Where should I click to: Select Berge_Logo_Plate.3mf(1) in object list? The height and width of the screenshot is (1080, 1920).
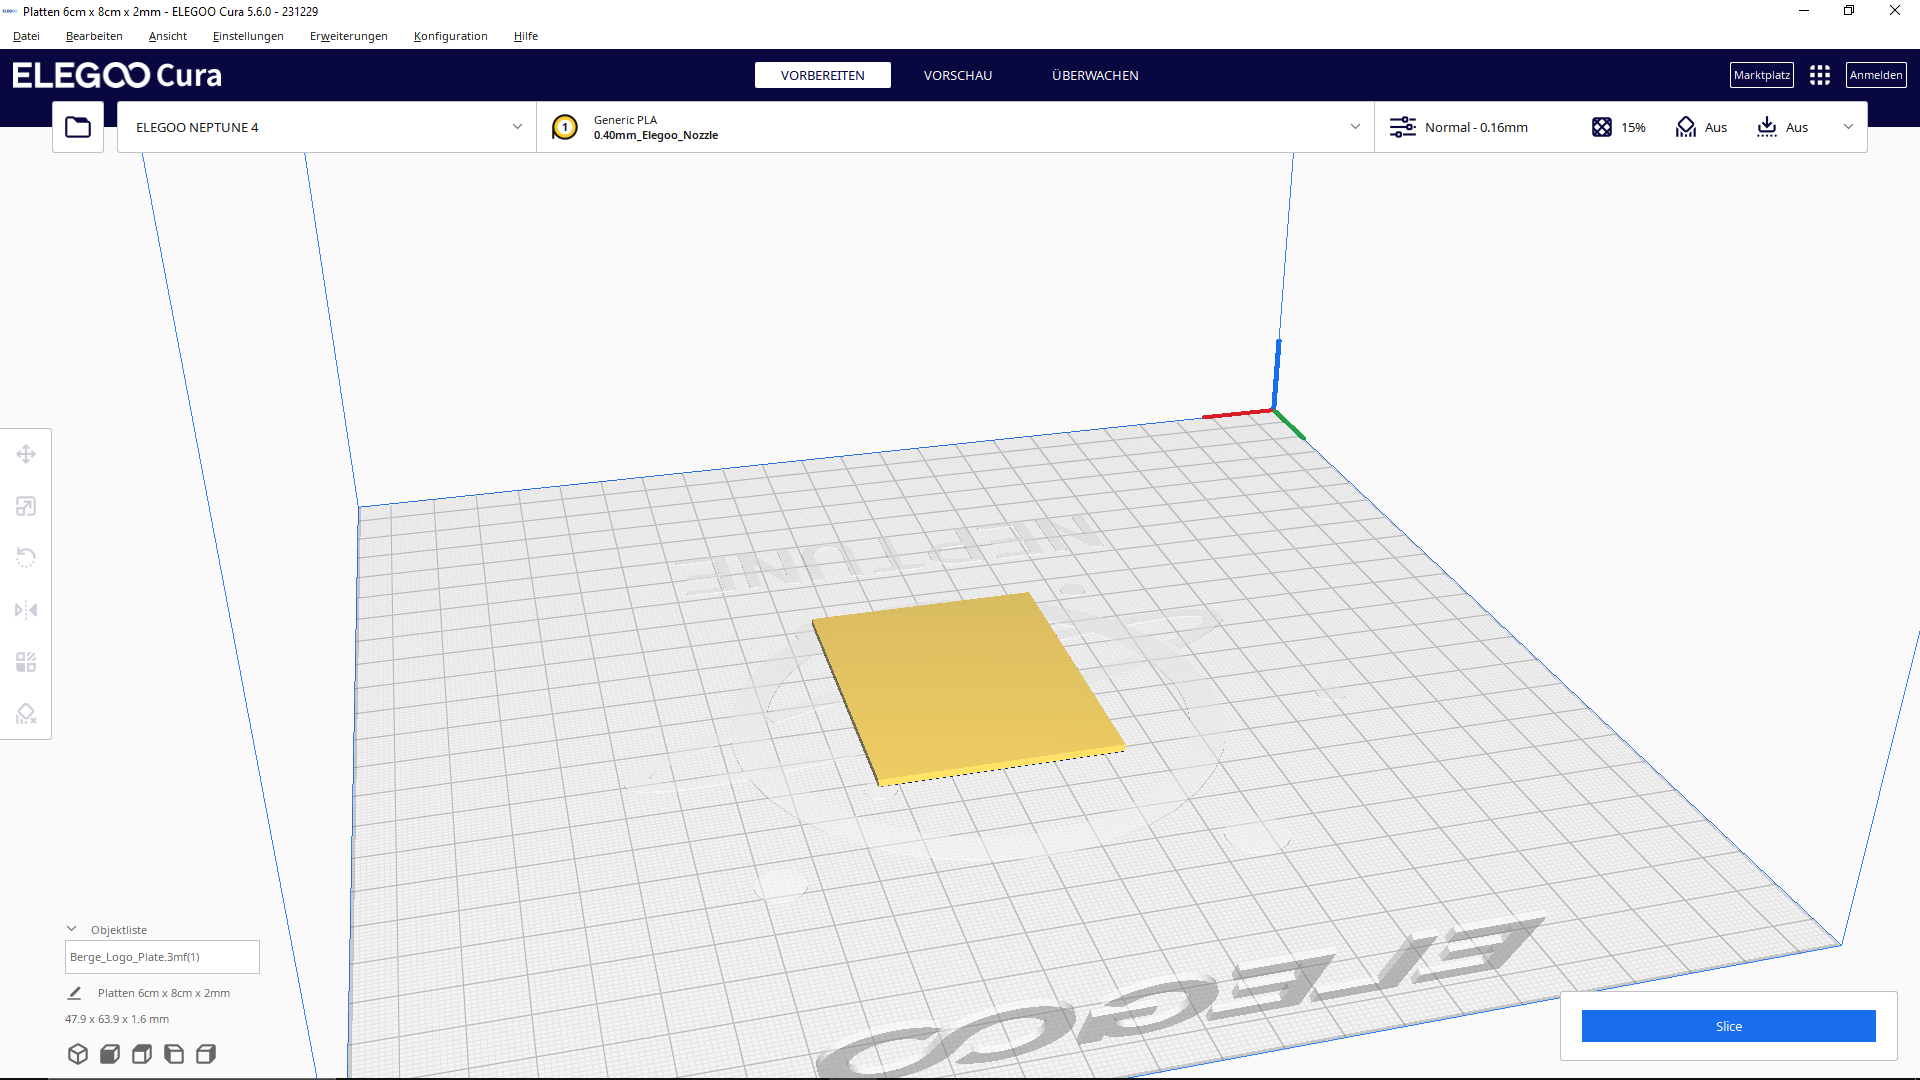coord(162,957)
